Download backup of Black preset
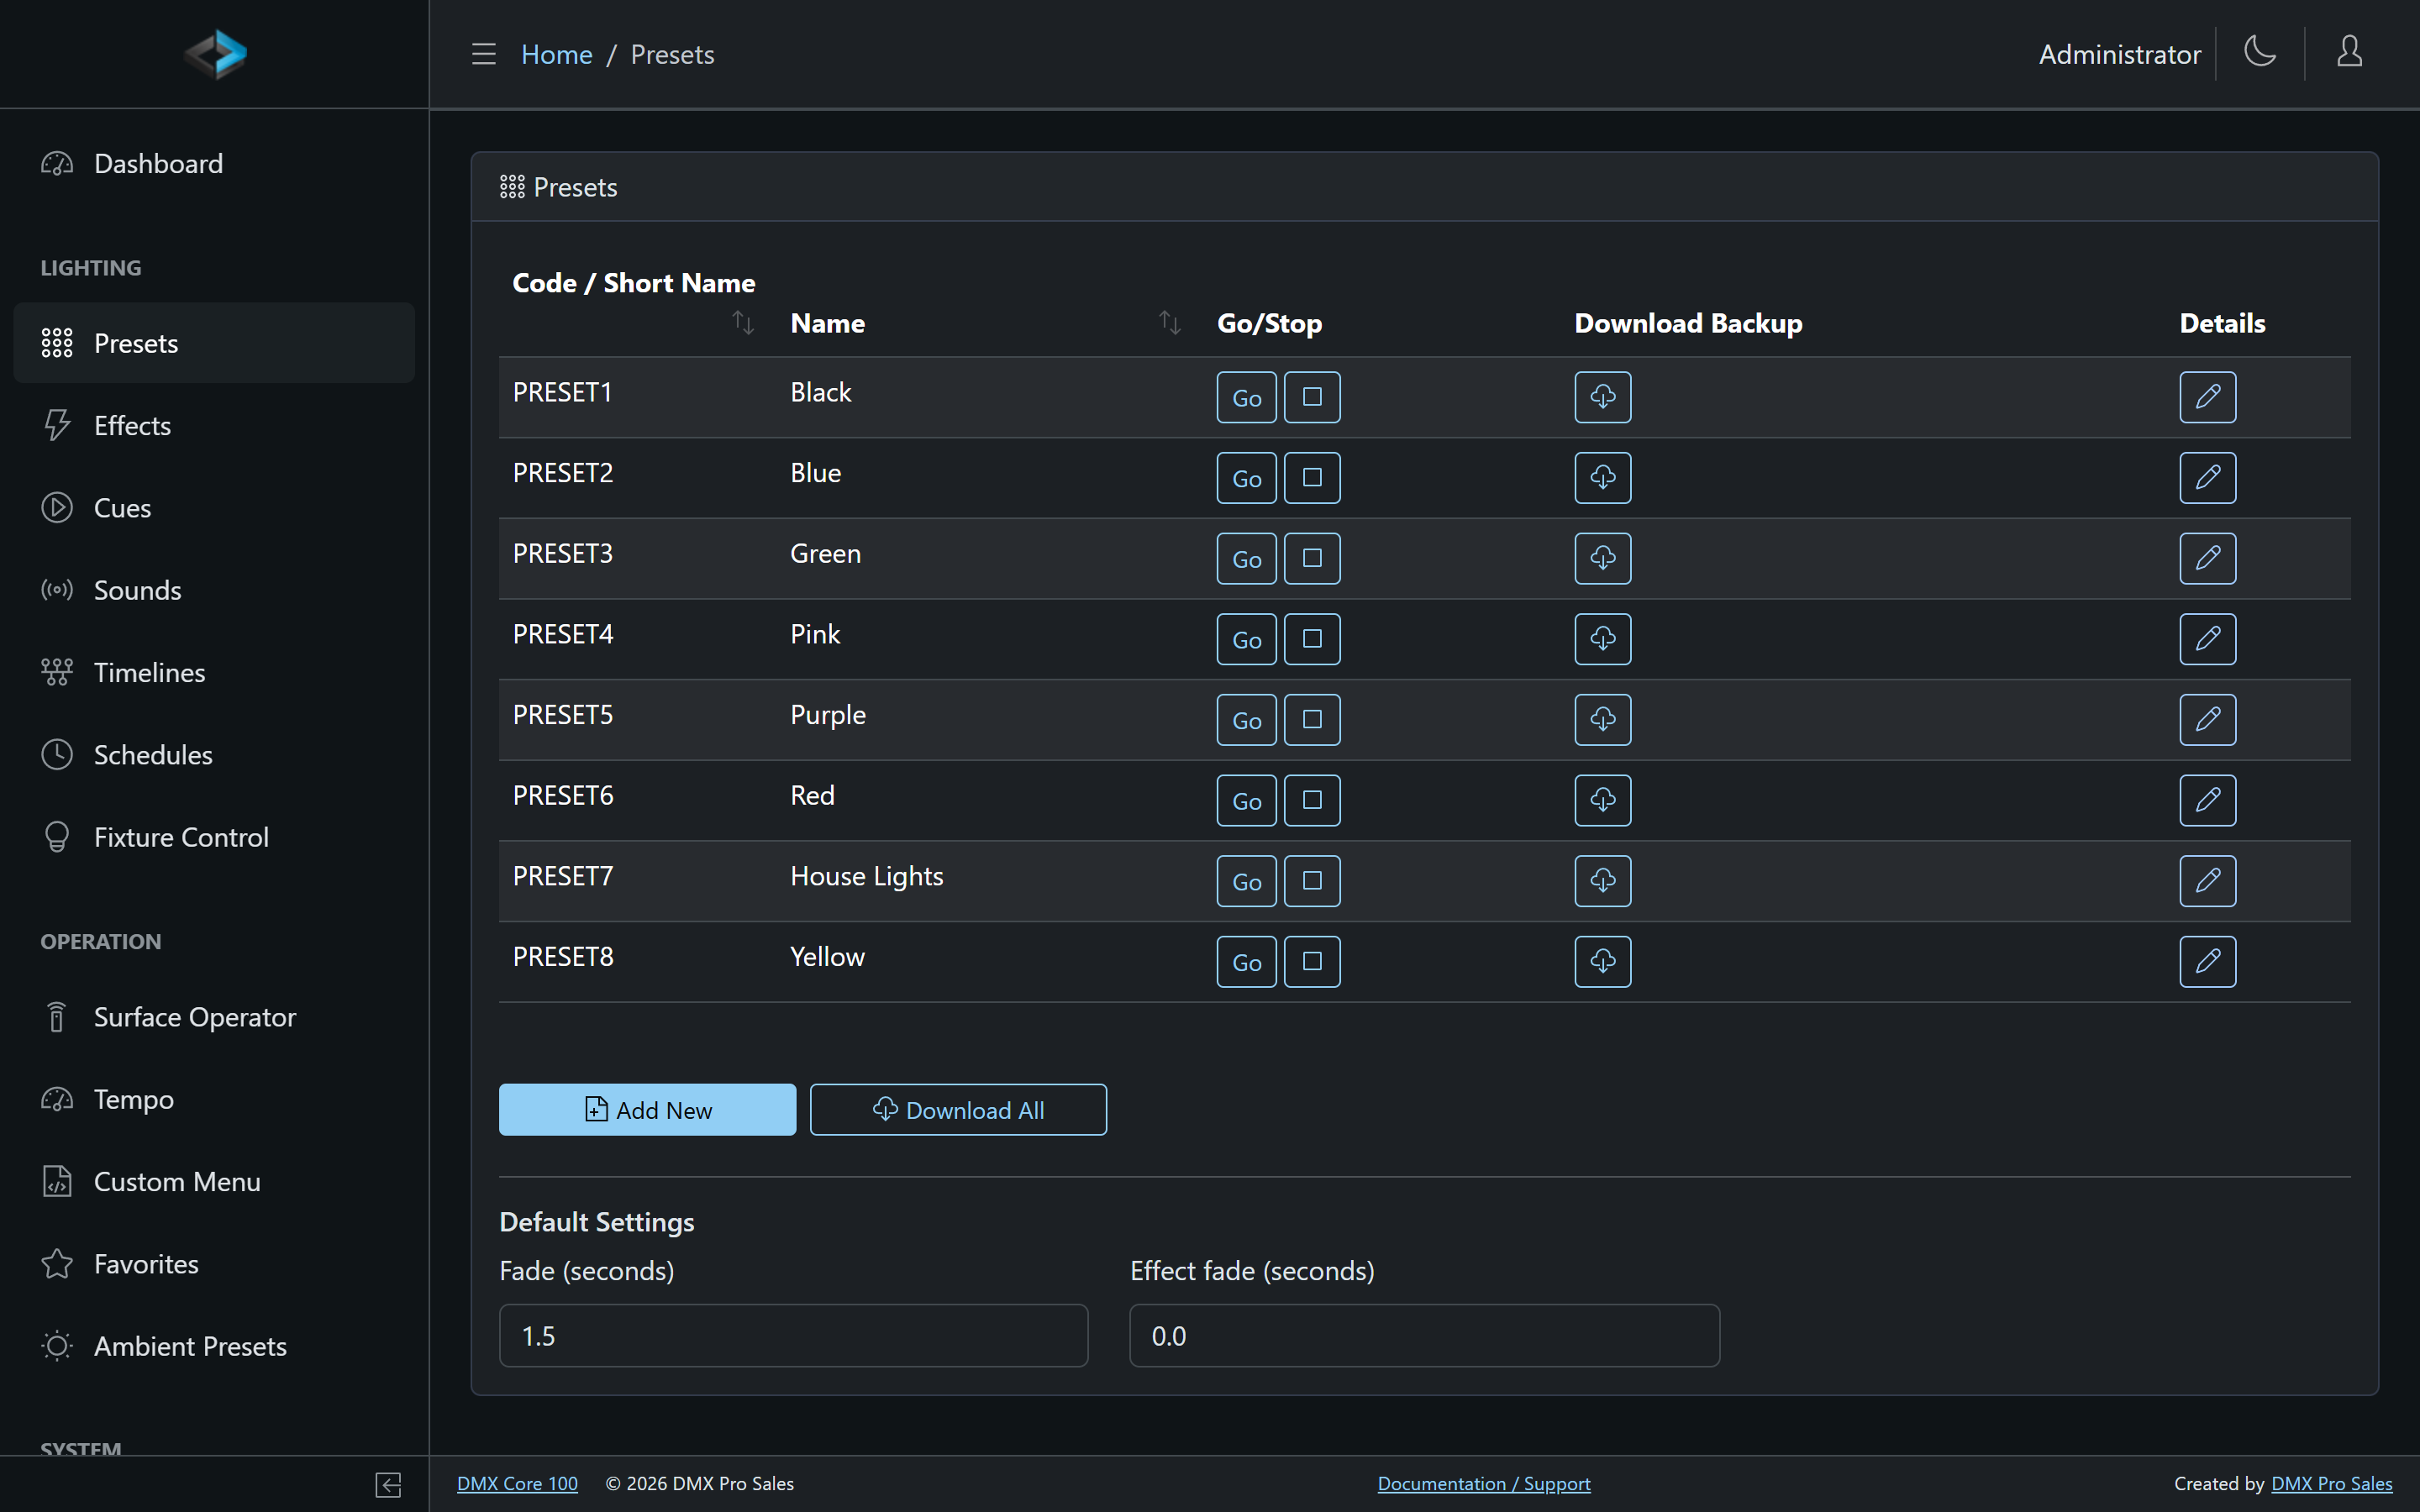The width and height of the screenshot is (2420, 1512). click(1603, 397)
